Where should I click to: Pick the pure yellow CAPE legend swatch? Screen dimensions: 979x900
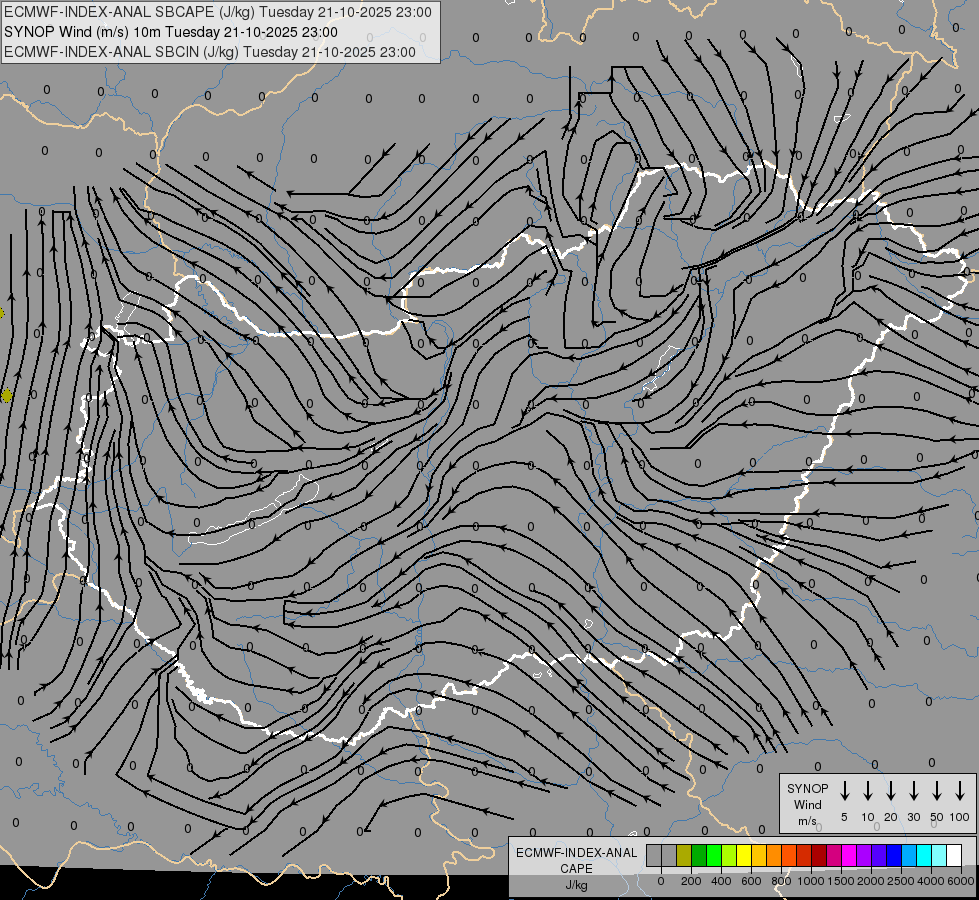pos(744,855)
